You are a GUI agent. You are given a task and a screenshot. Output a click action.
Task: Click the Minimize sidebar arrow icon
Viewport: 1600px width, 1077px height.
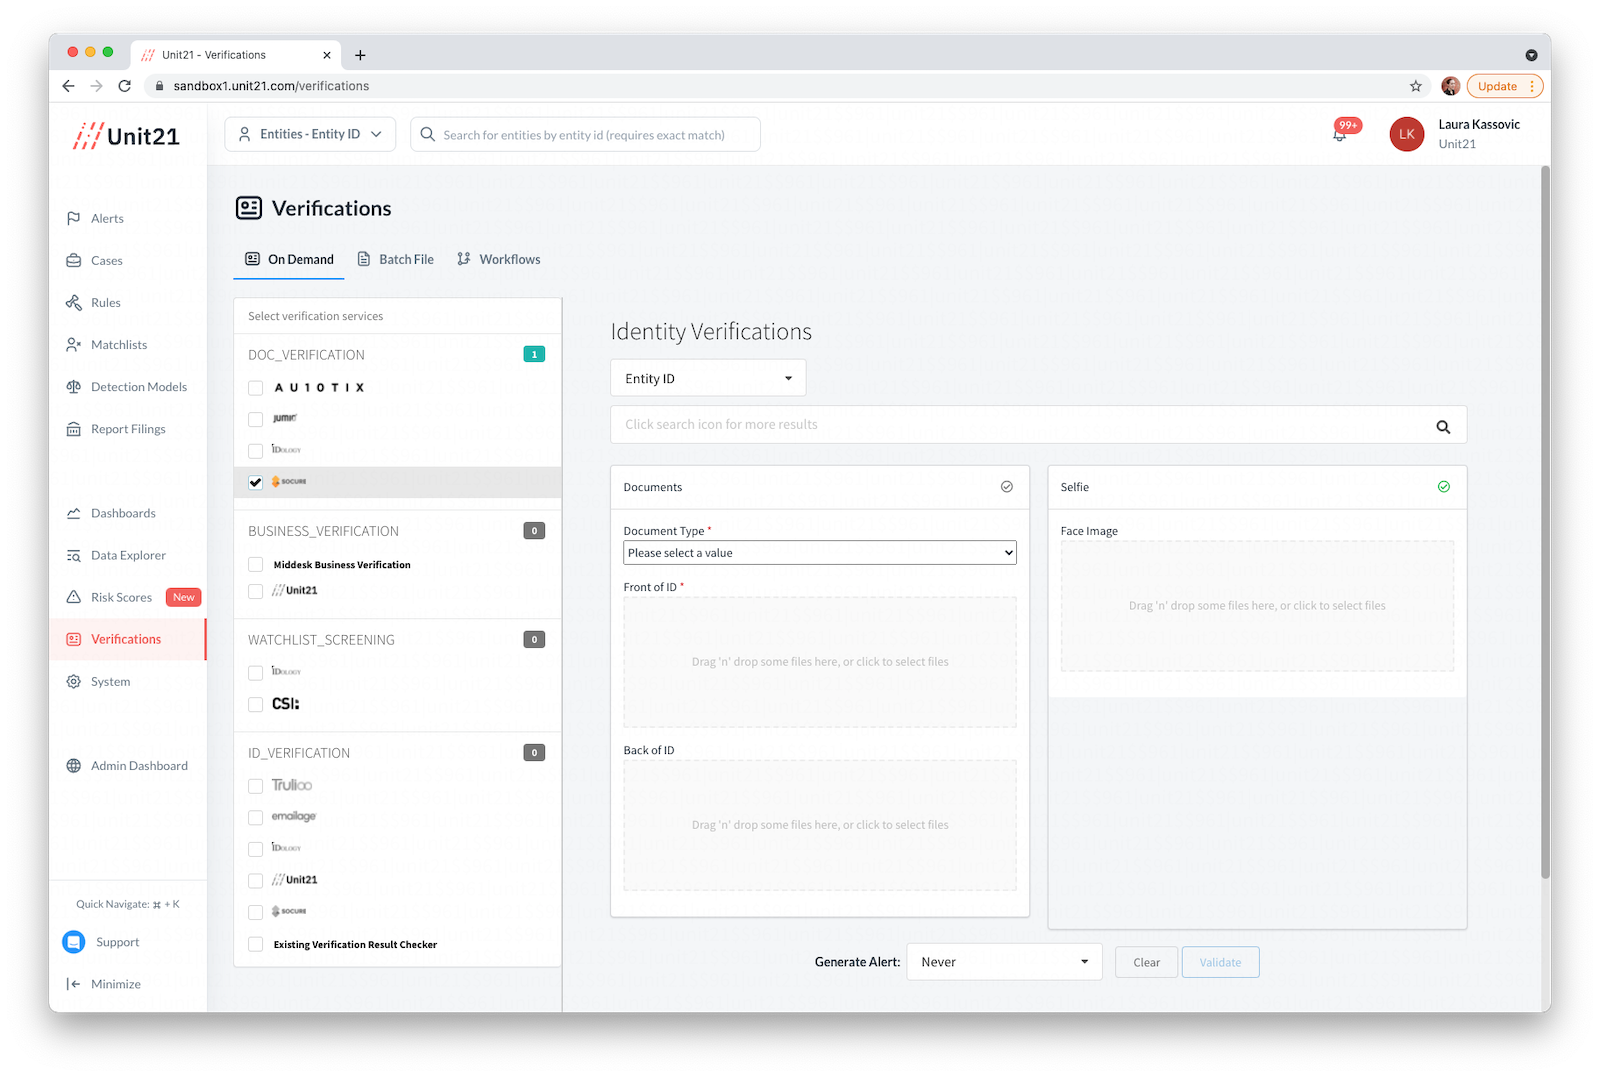(73, 984)
